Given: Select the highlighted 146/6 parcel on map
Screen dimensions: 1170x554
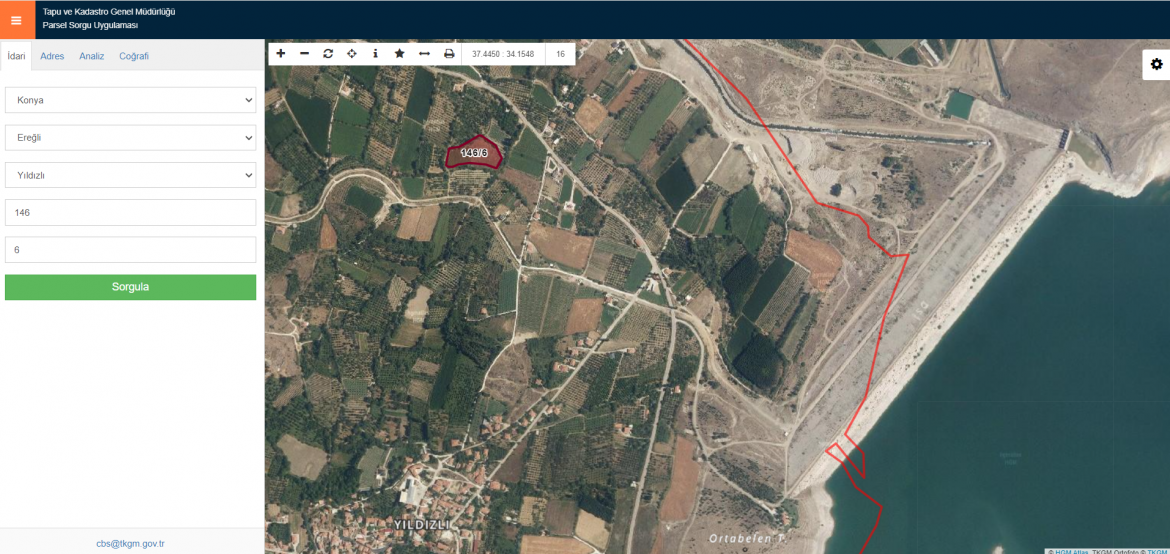Looking at the screenshot, I should coord(473,153).
